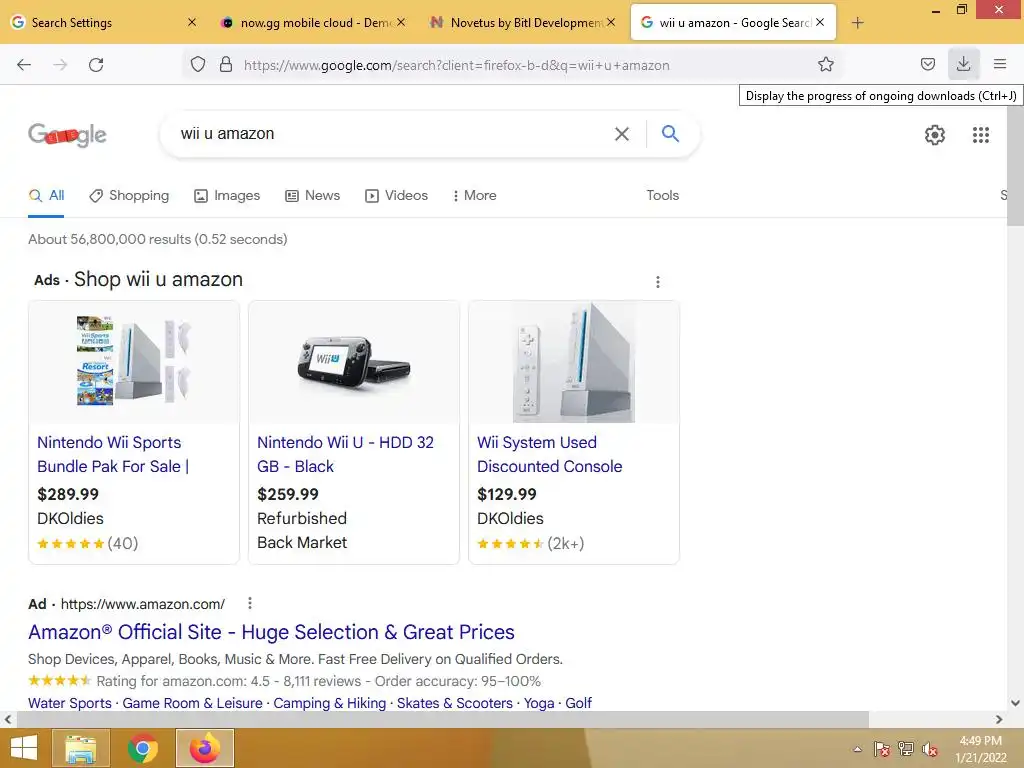Screen dimensions: 1024x768
Task: Click the muted volume tray icon
Action: point(930,749)
